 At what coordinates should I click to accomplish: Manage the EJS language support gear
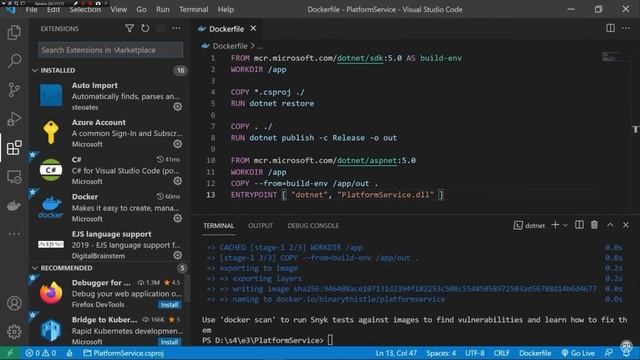click(x=178, y=256)
